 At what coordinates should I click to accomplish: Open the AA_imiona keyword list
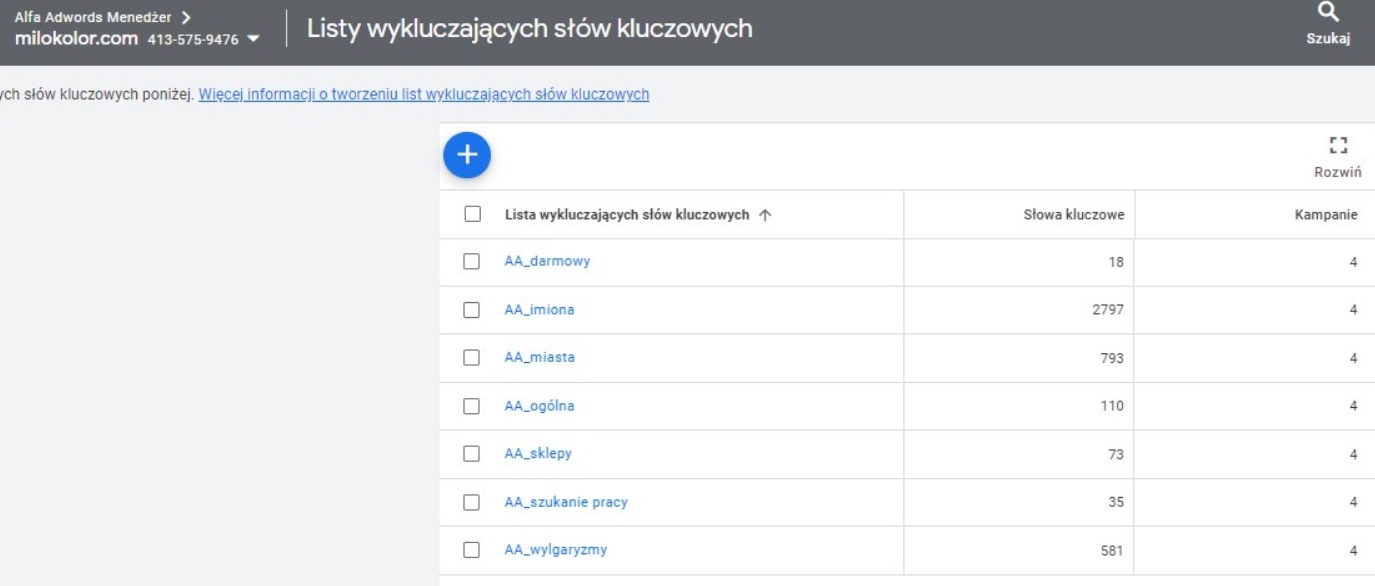tap(539, 310)
